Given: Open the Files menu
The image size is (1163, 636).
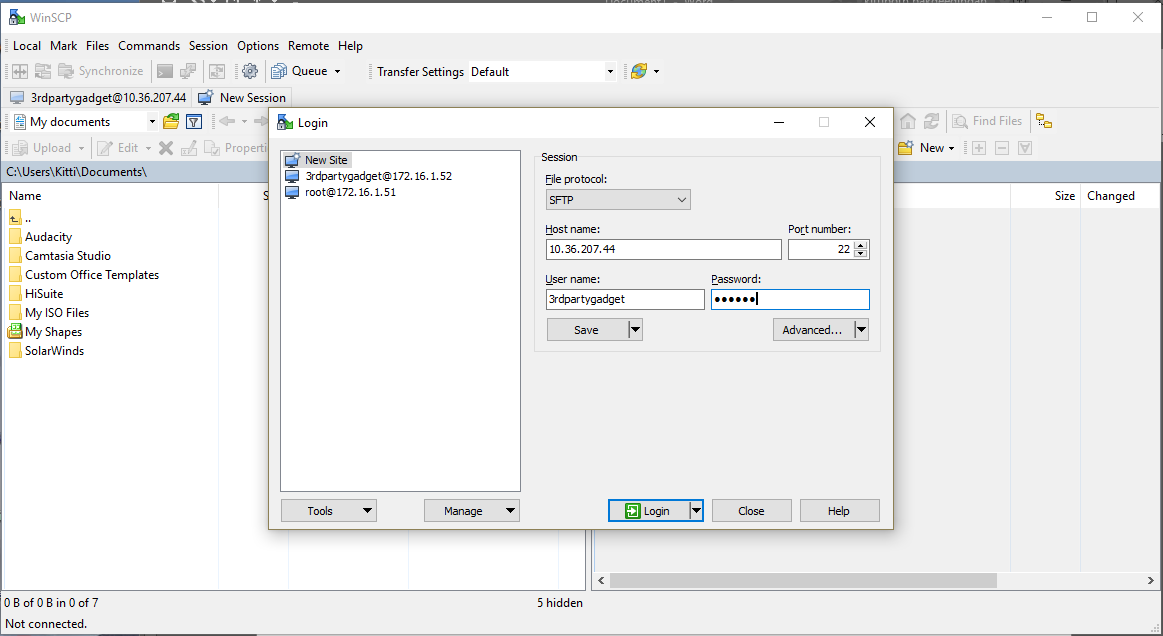Looking at the screenshot, I should click(x=97, y=46).
